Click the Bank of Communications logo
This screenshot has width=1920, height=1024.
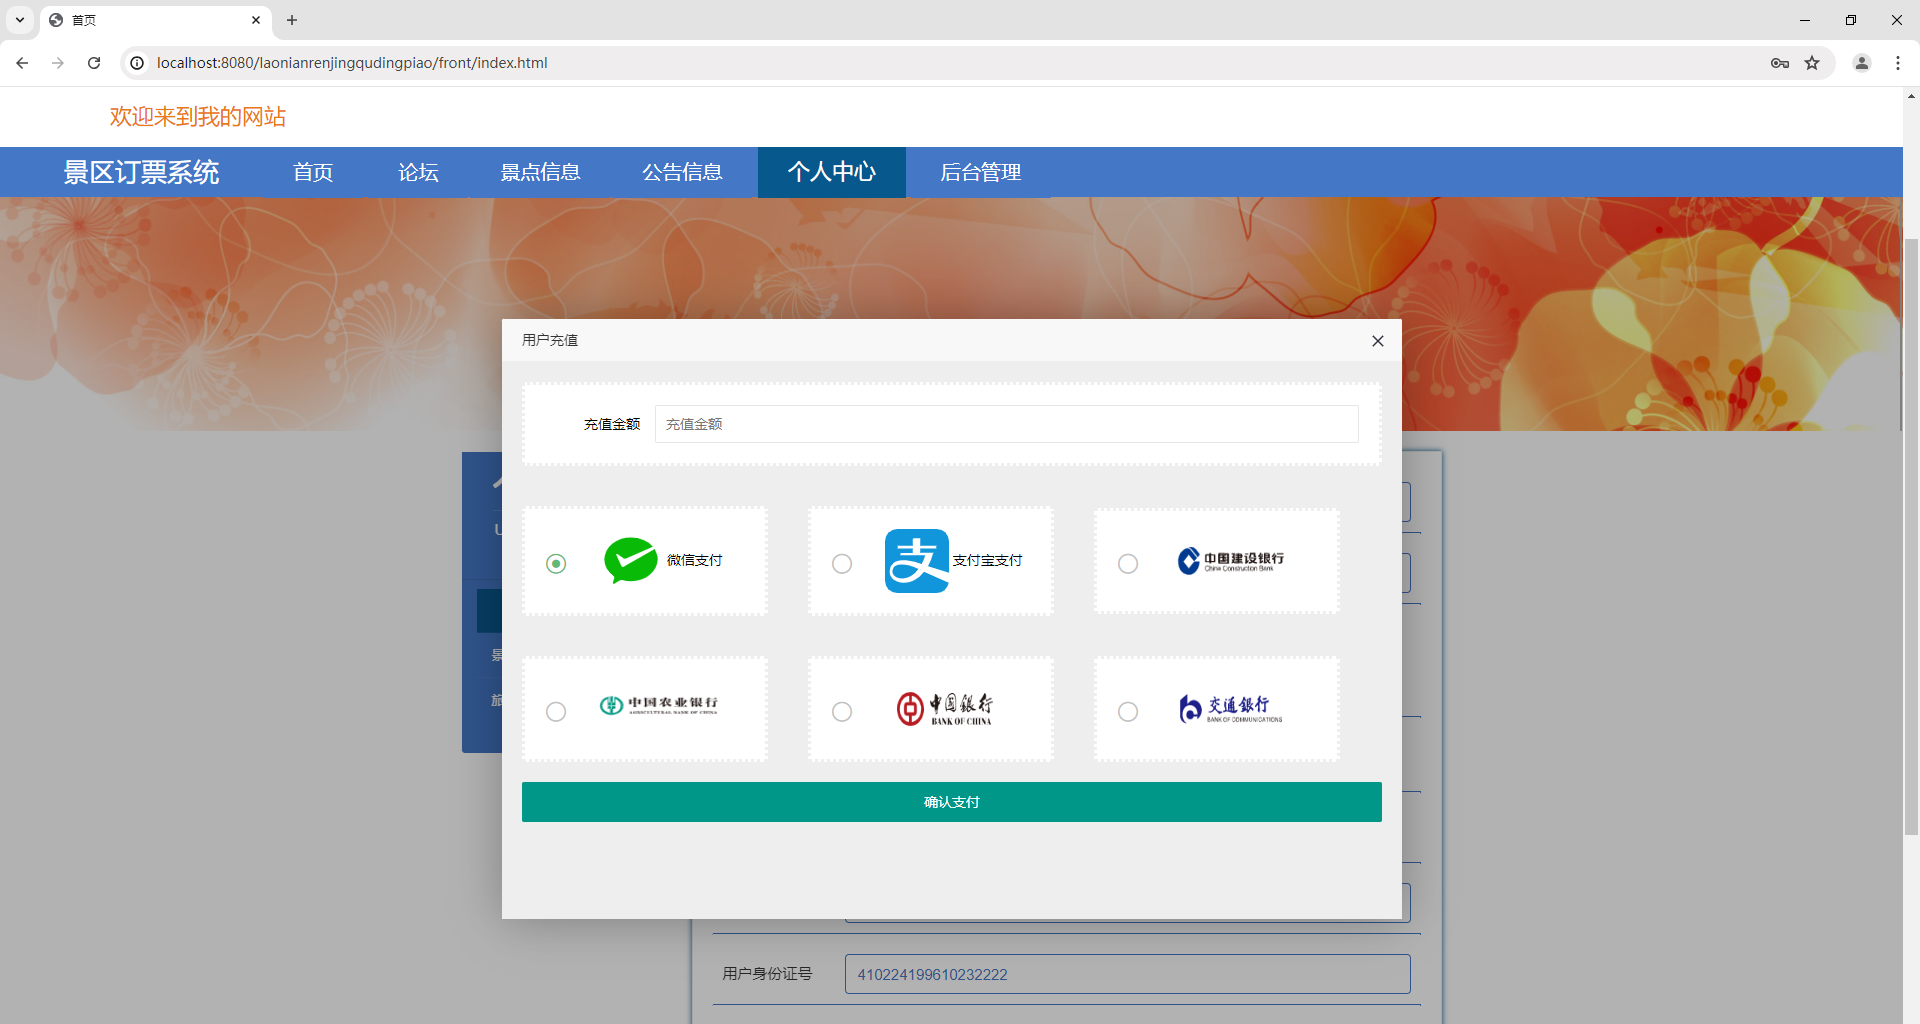point(1231,709)
